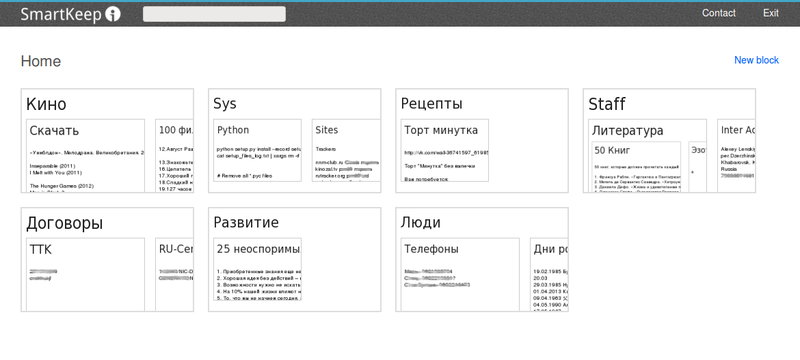
Task: Open the Staff block title
Action: (607, 104)
